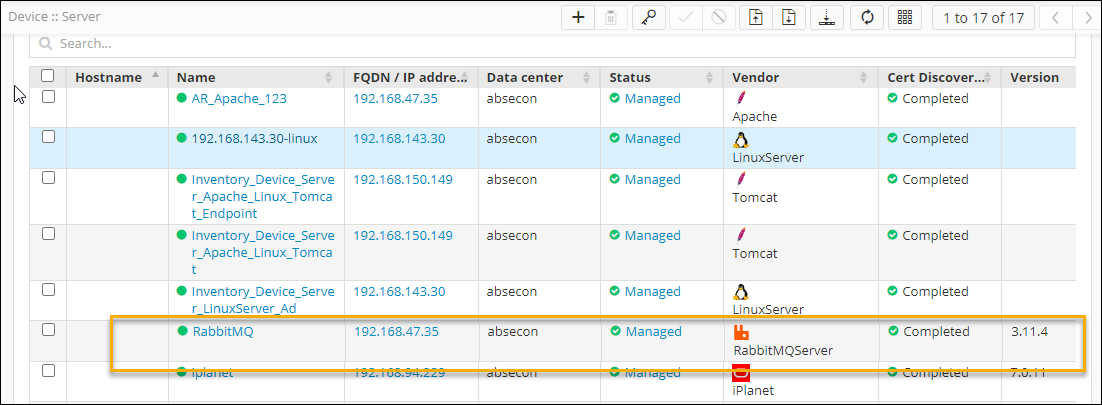
Task: Check the RabbitMQ row checkbox
Action: (48, 329)
